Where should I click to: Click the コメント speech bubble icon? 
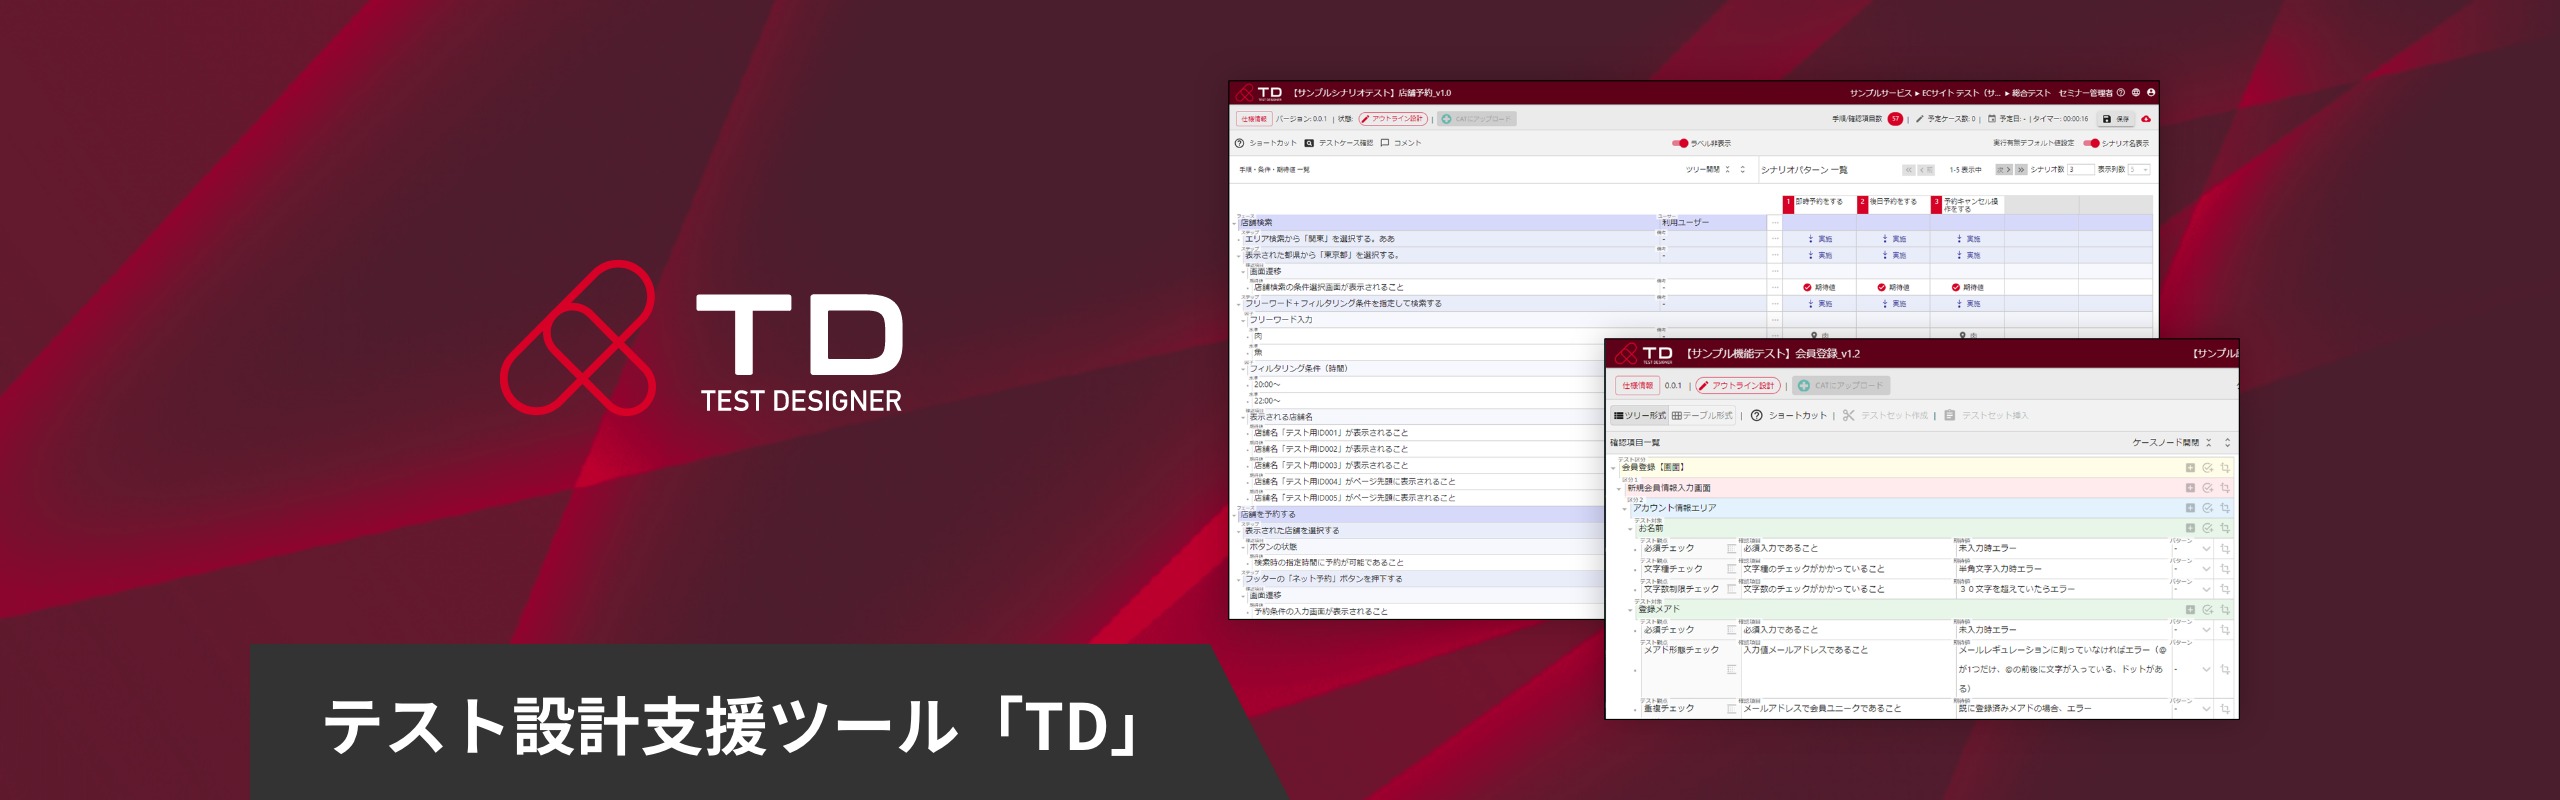click(x=1385, y=143)
